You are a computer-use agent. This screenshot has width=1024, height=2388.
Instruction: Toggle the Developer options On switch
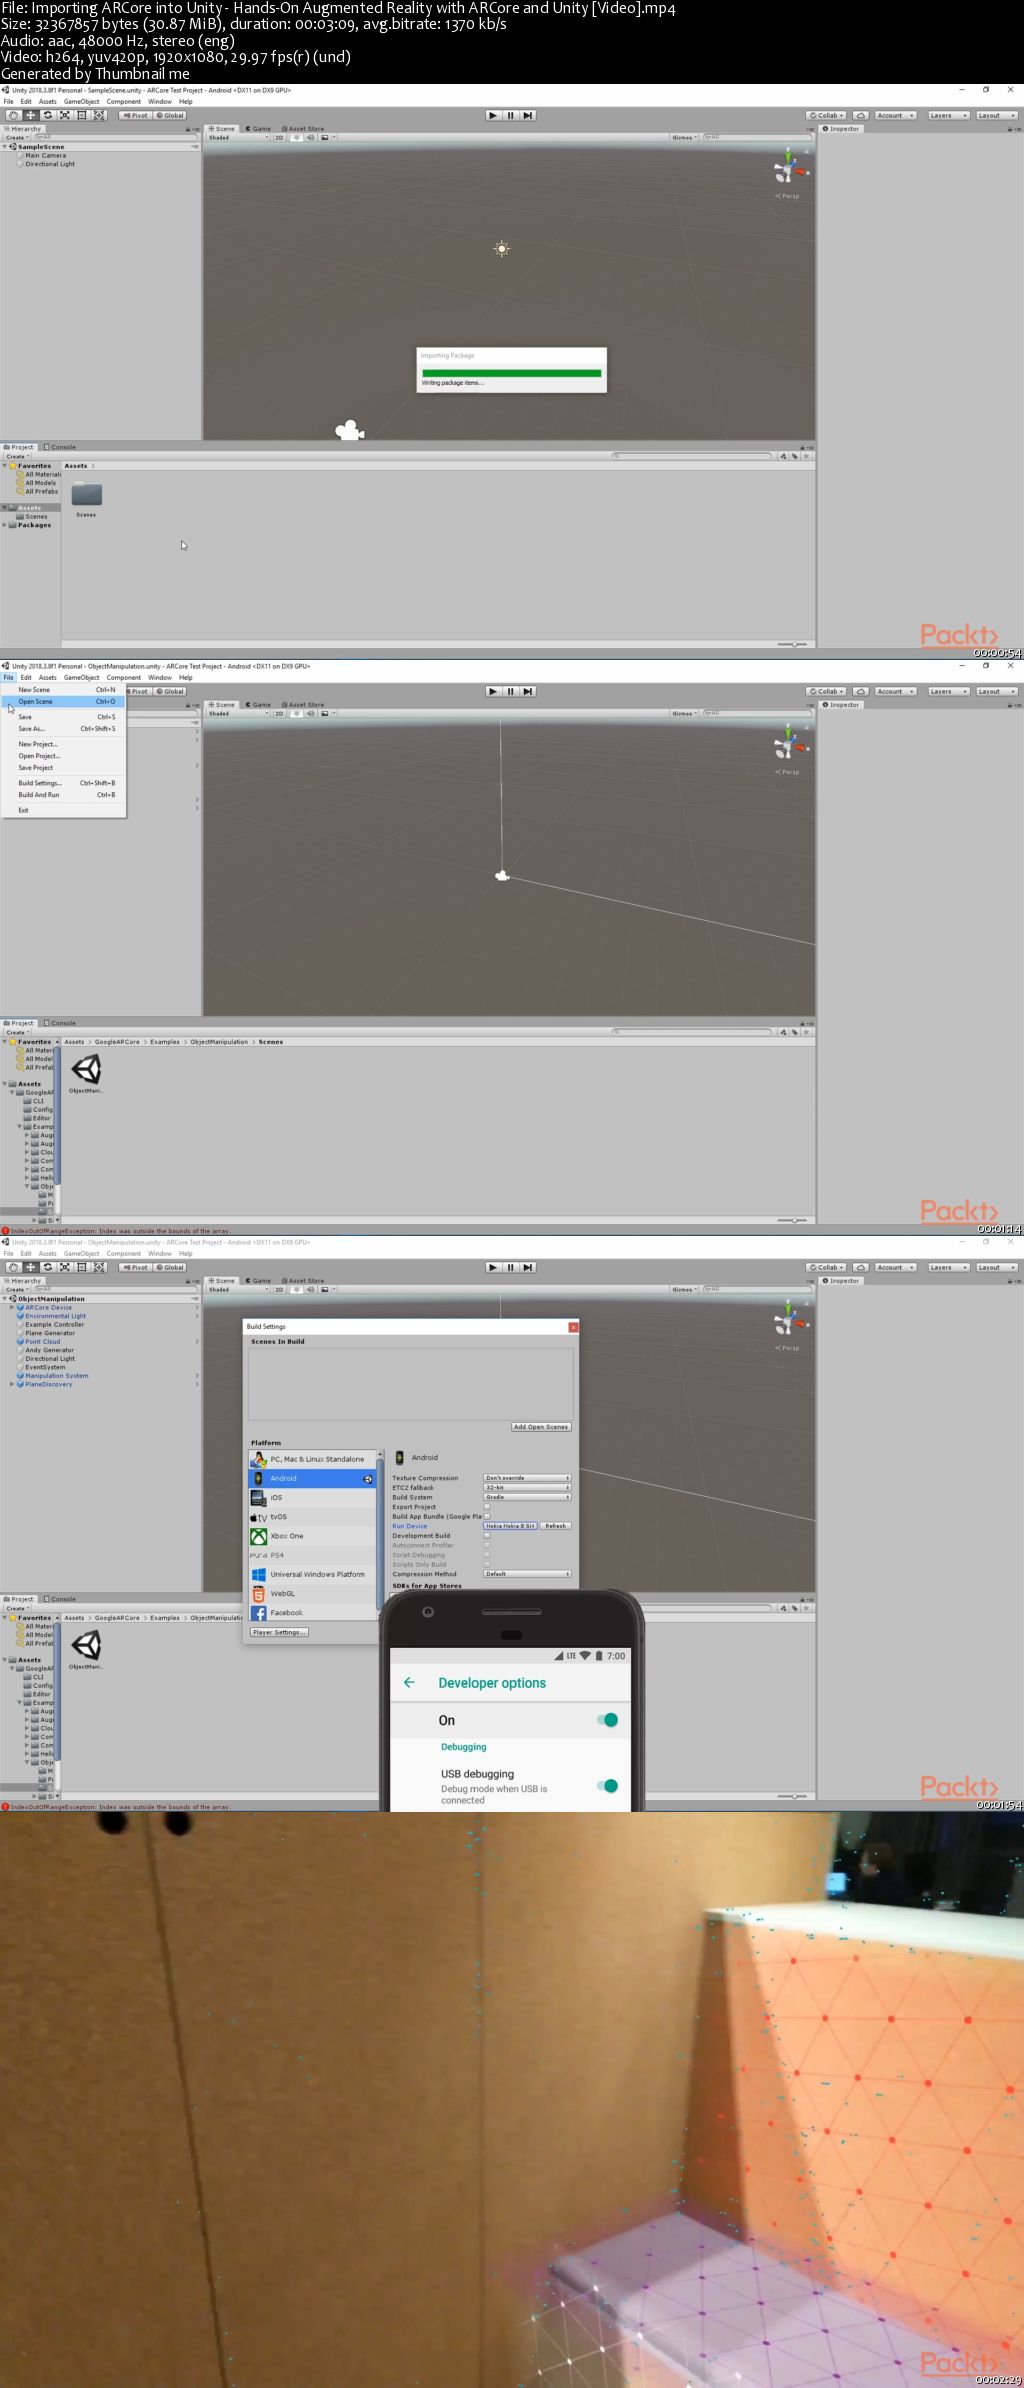point(608,1720)
